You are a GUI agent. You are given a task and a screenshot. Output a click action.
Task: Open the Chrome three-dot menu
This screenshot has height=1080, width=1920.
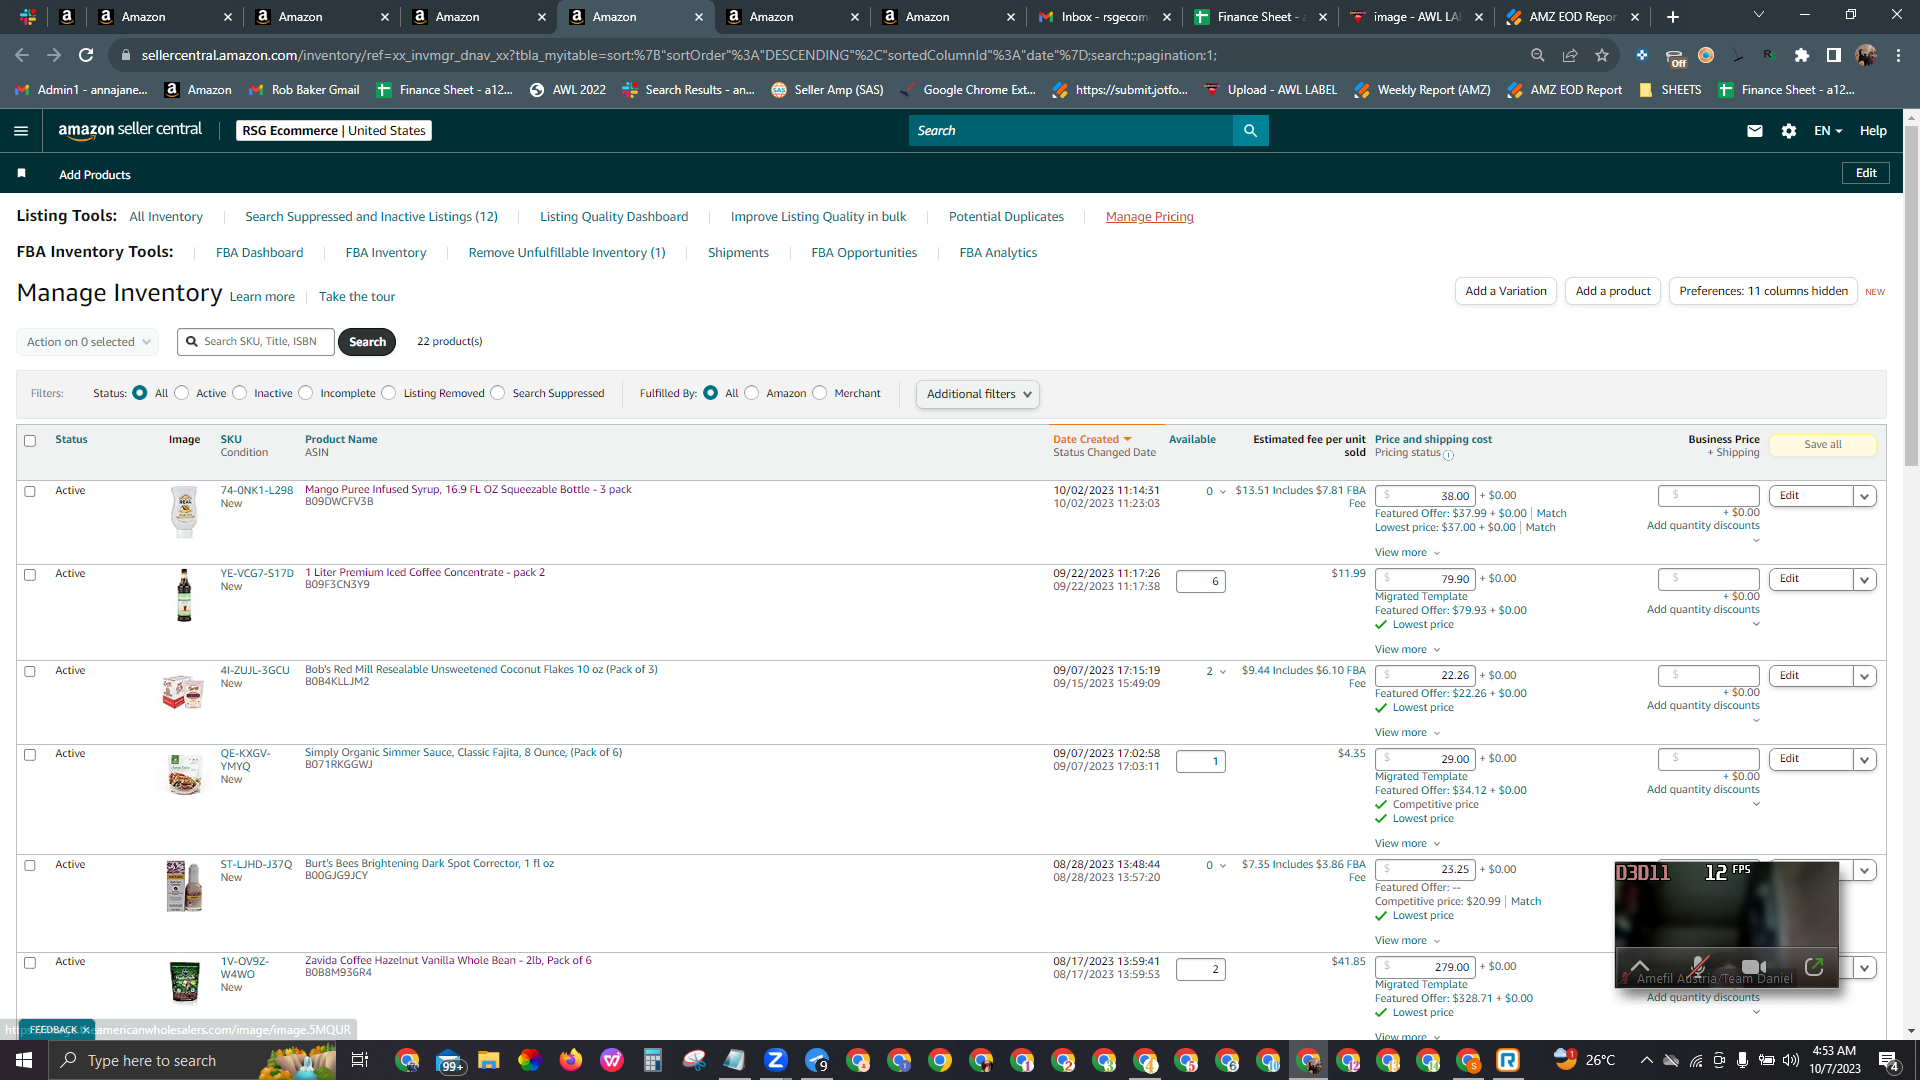[1898, 55]
